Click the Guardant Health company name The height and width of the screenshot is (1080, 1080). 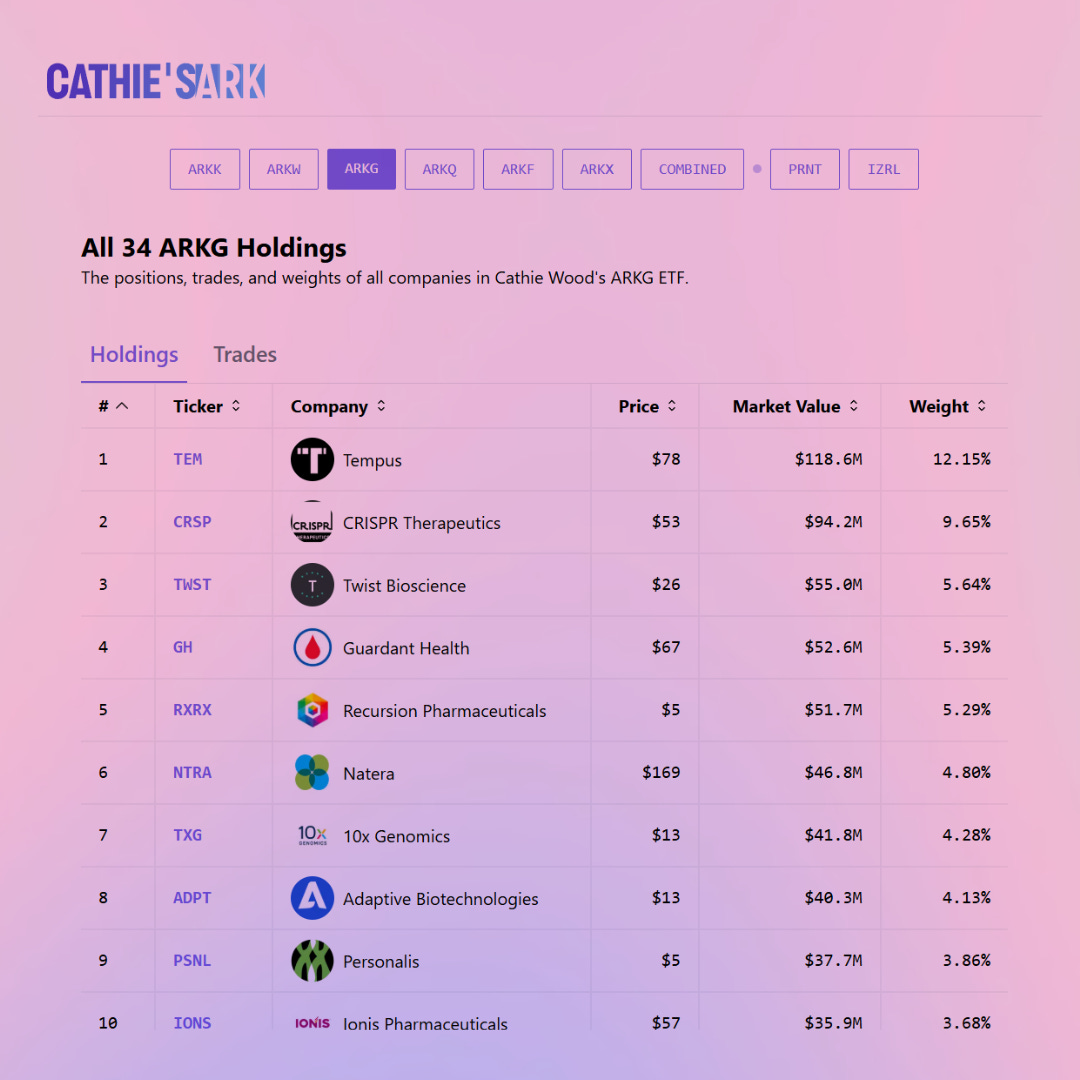pyautogui.click(x=406, y=649)
